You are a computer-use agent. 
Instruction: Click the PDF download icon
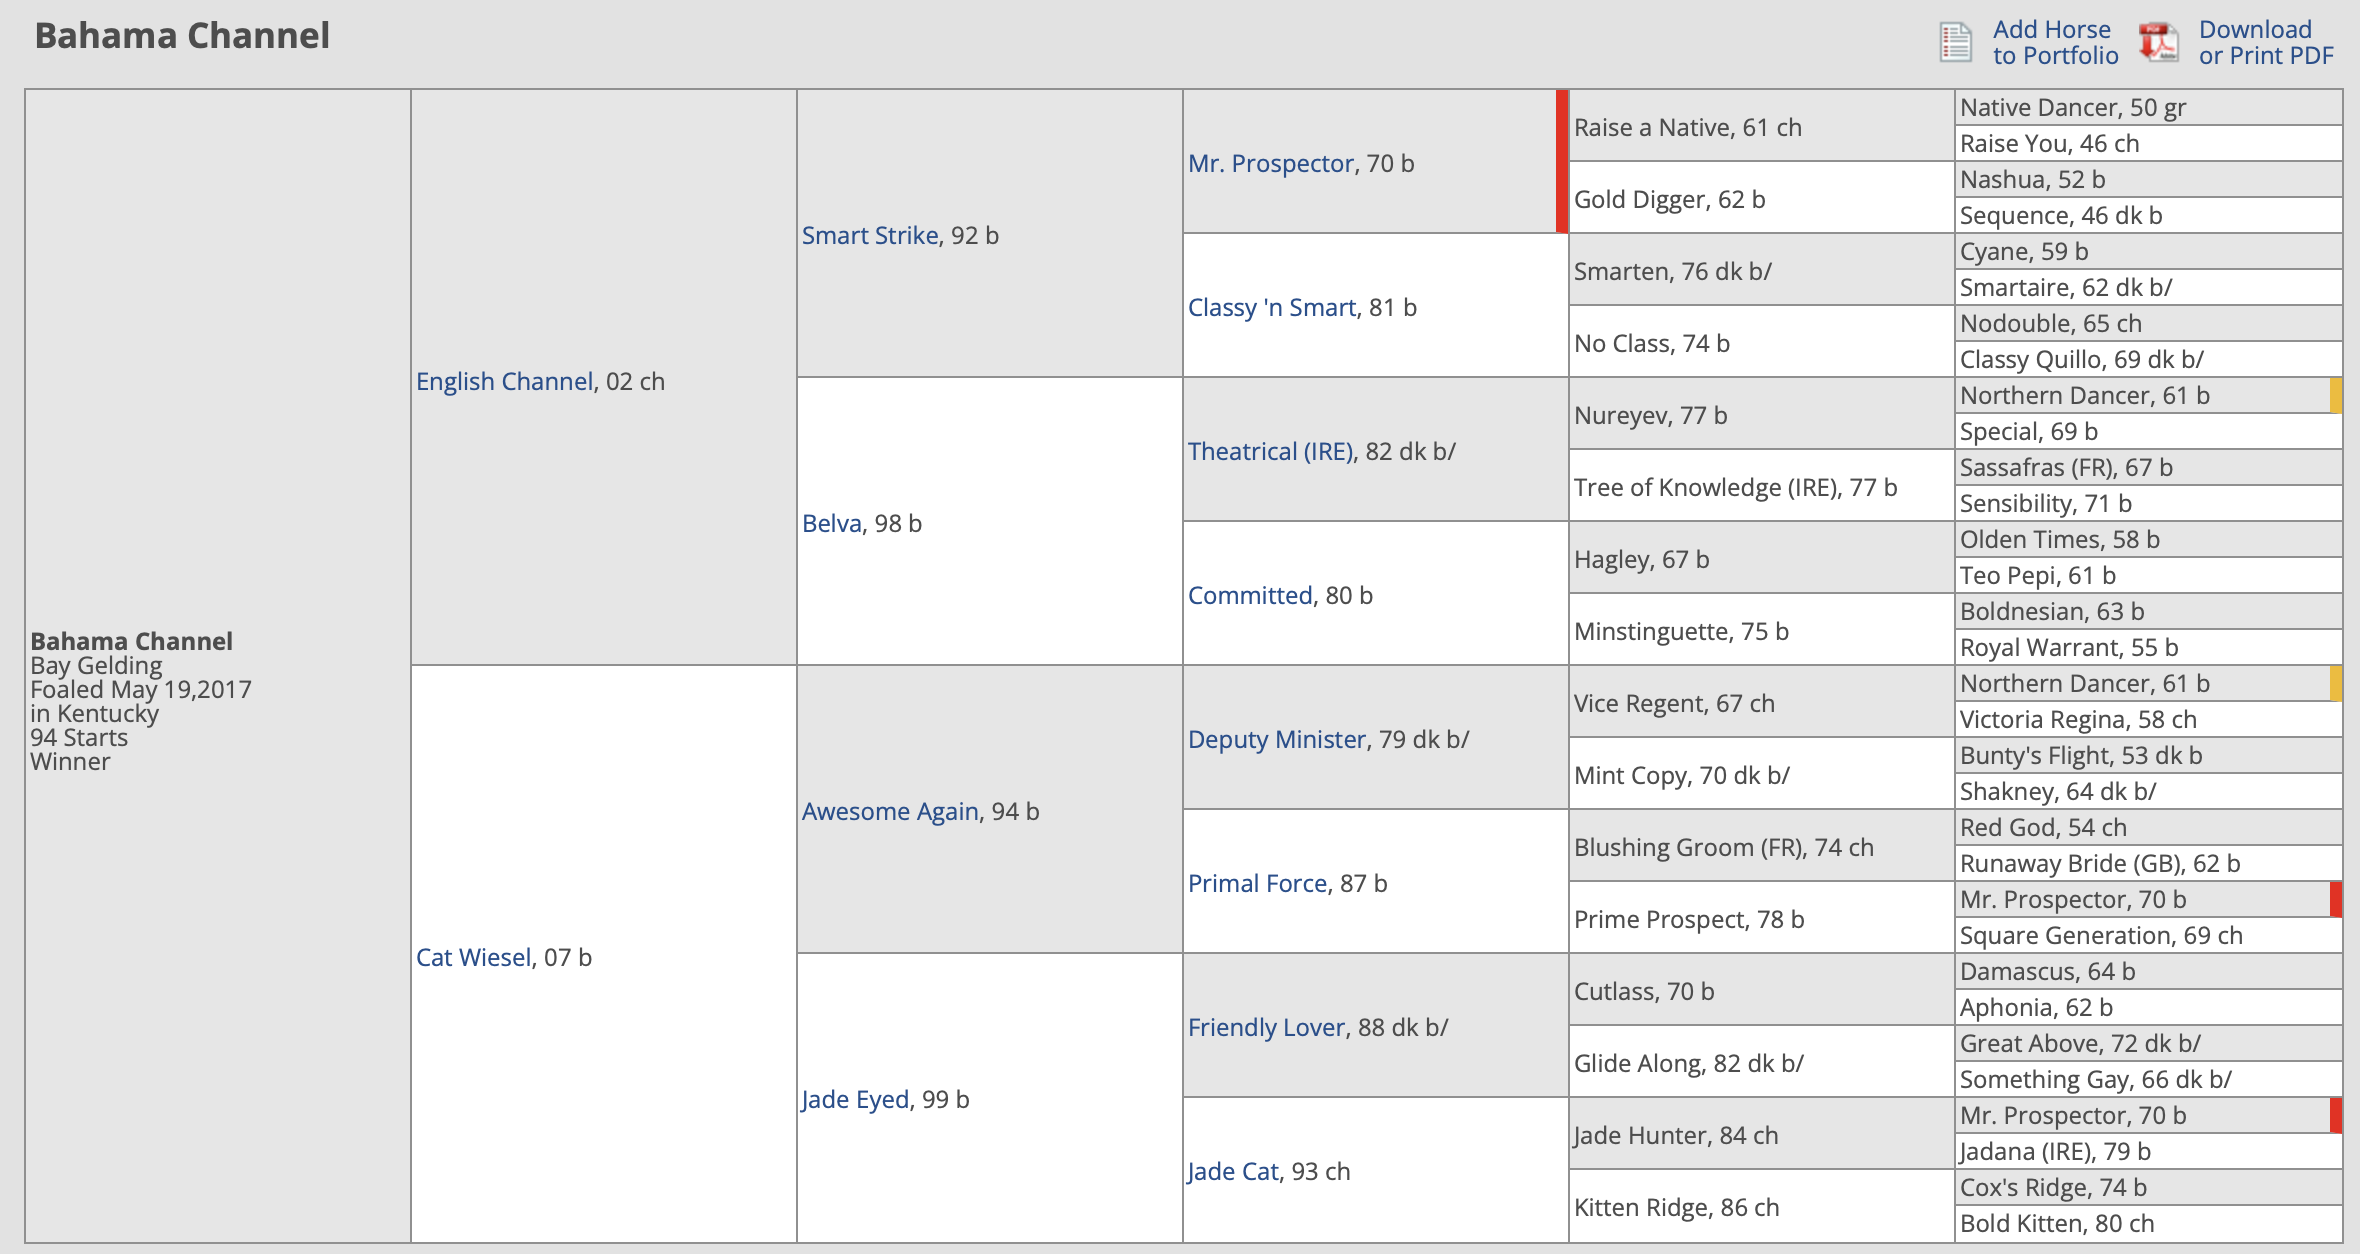(x=2159, y=42)
